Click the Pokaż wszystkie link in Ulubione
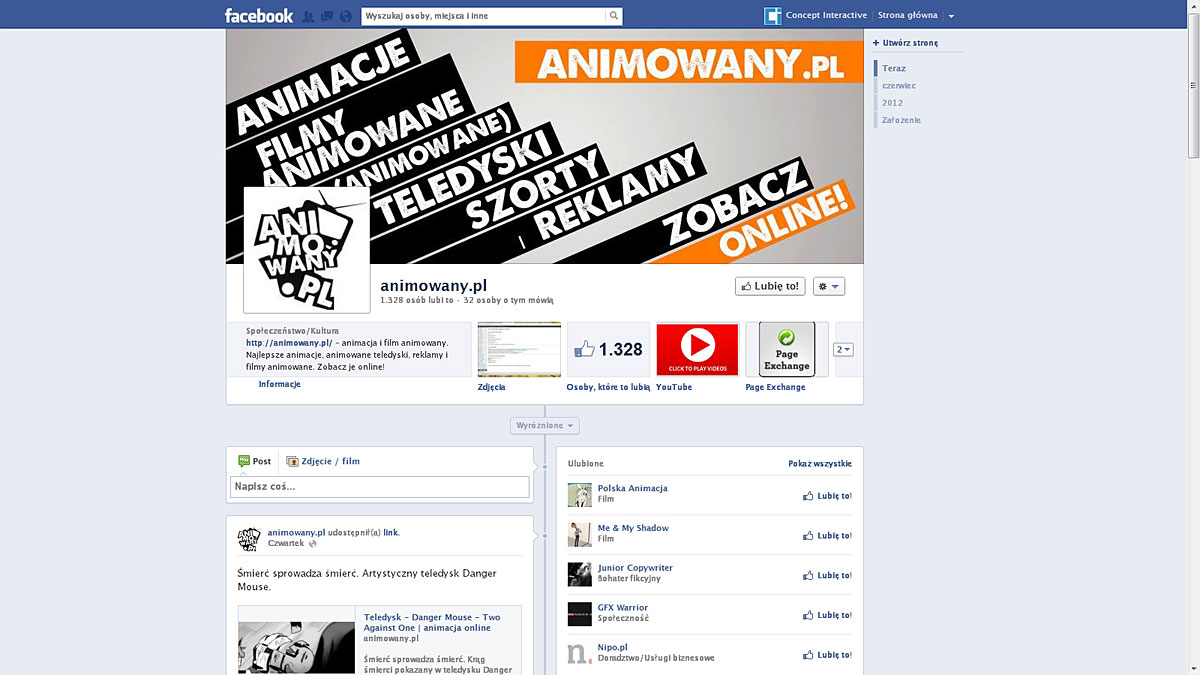This screenshot has width=1200, height=675. click(820, 463)
